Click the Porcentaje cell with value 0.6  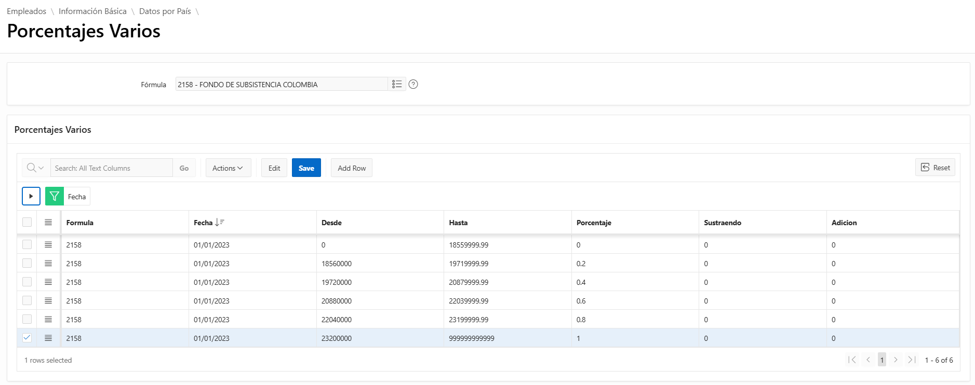(635, 300)
